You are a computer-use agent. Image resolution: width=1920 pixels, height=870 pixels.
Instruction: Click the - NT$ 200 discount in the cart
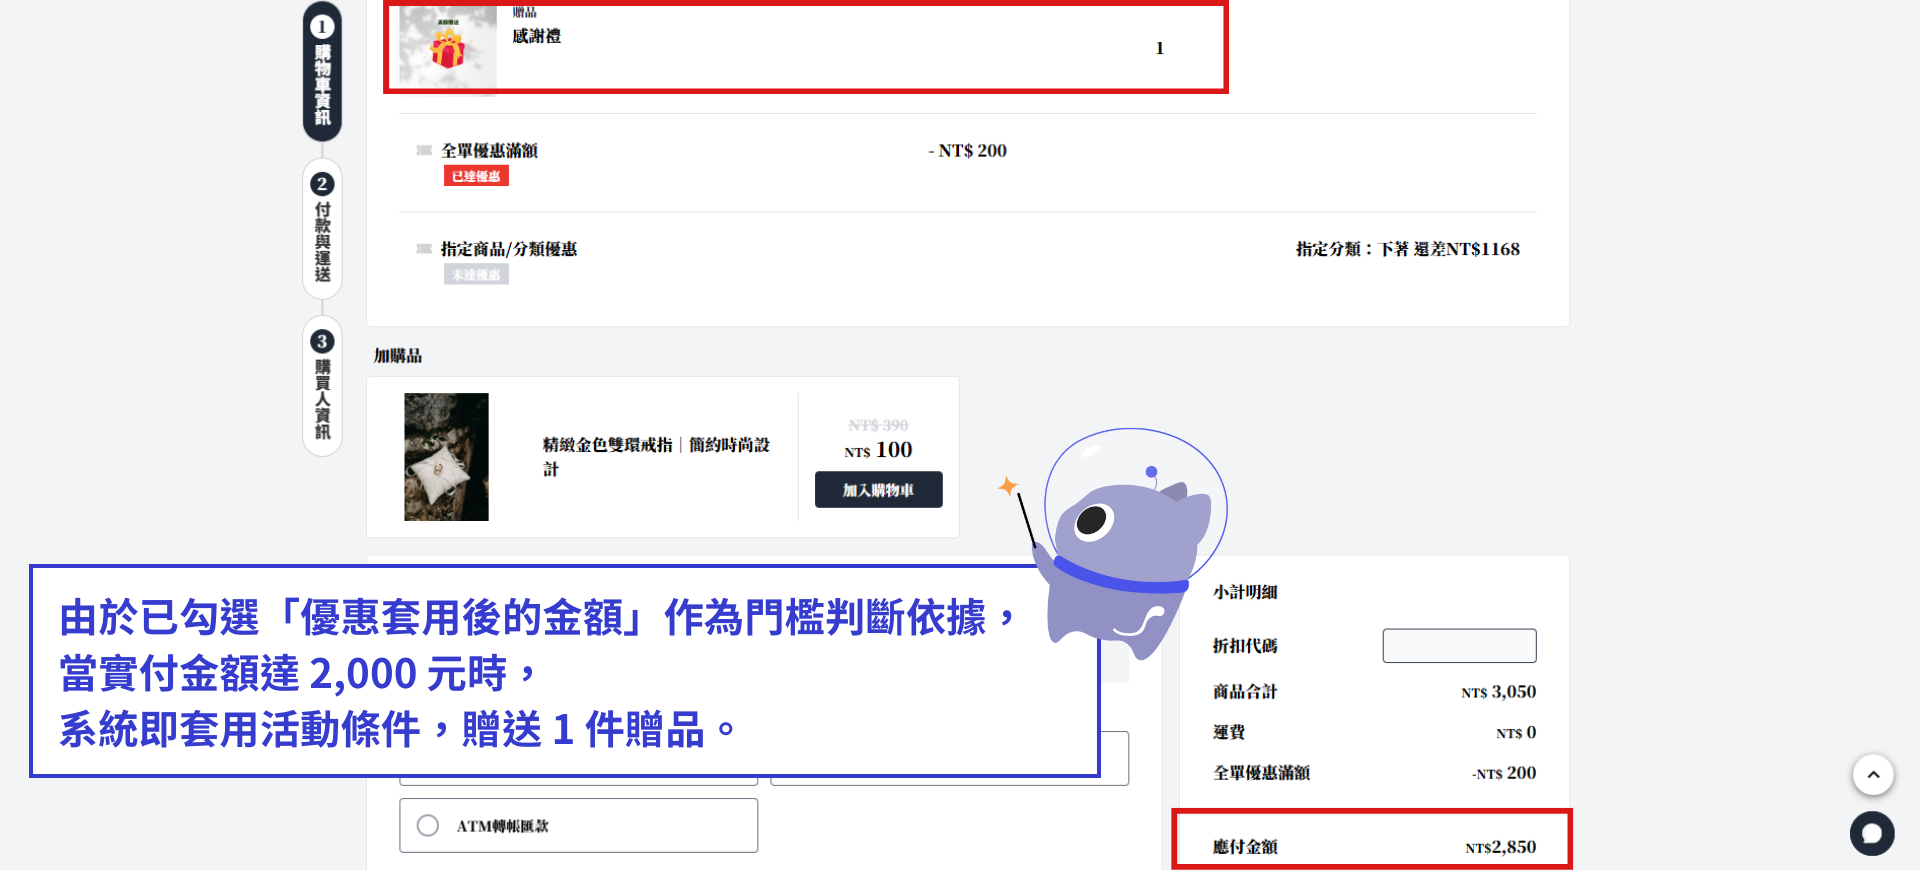pos(968,151)
